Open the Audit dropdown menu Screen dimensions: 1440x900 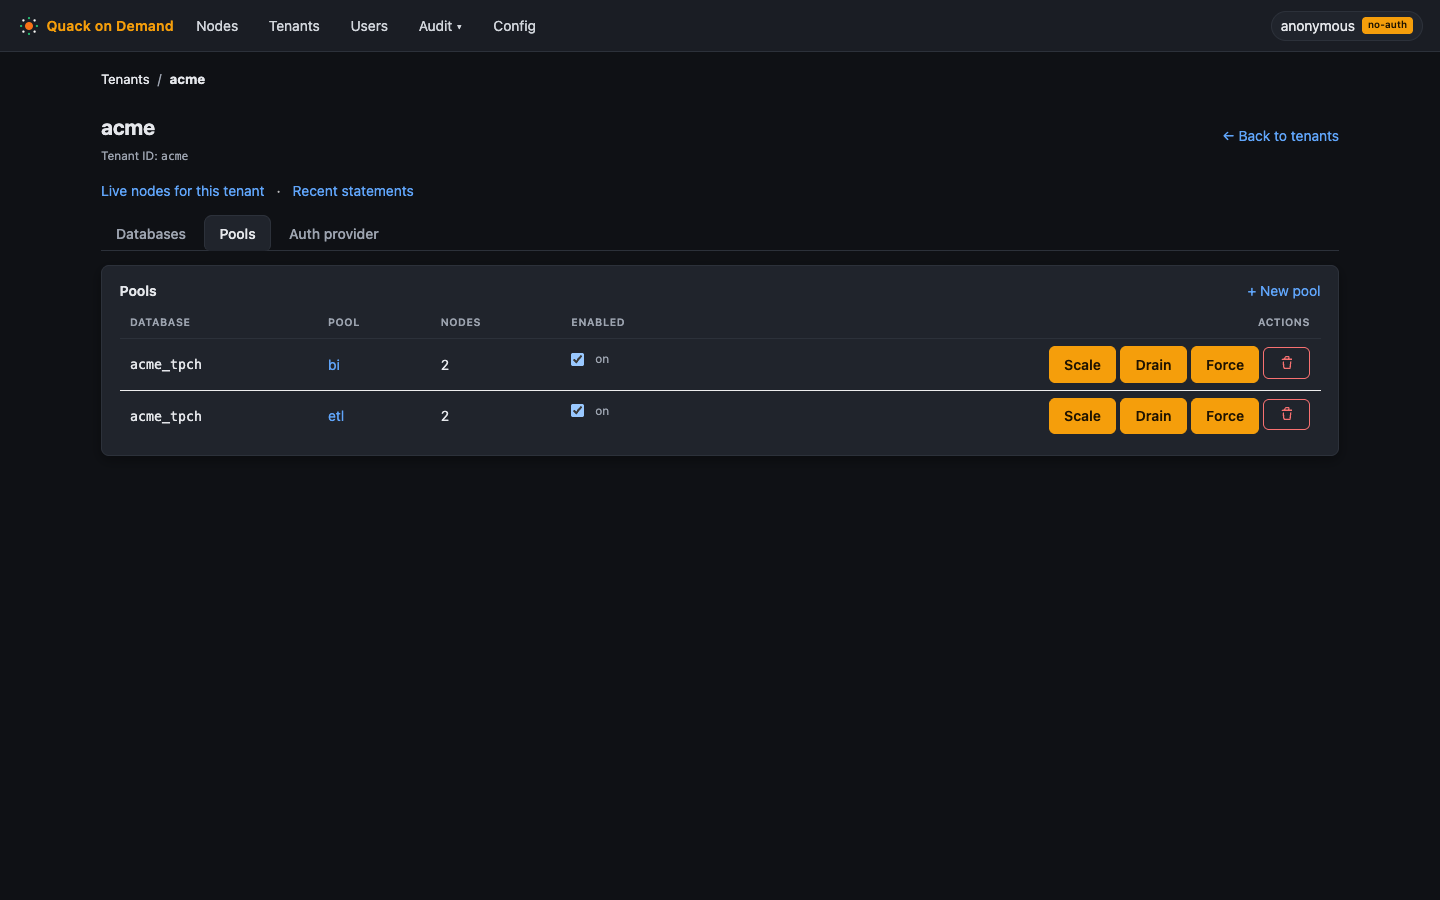pos(440,26)
